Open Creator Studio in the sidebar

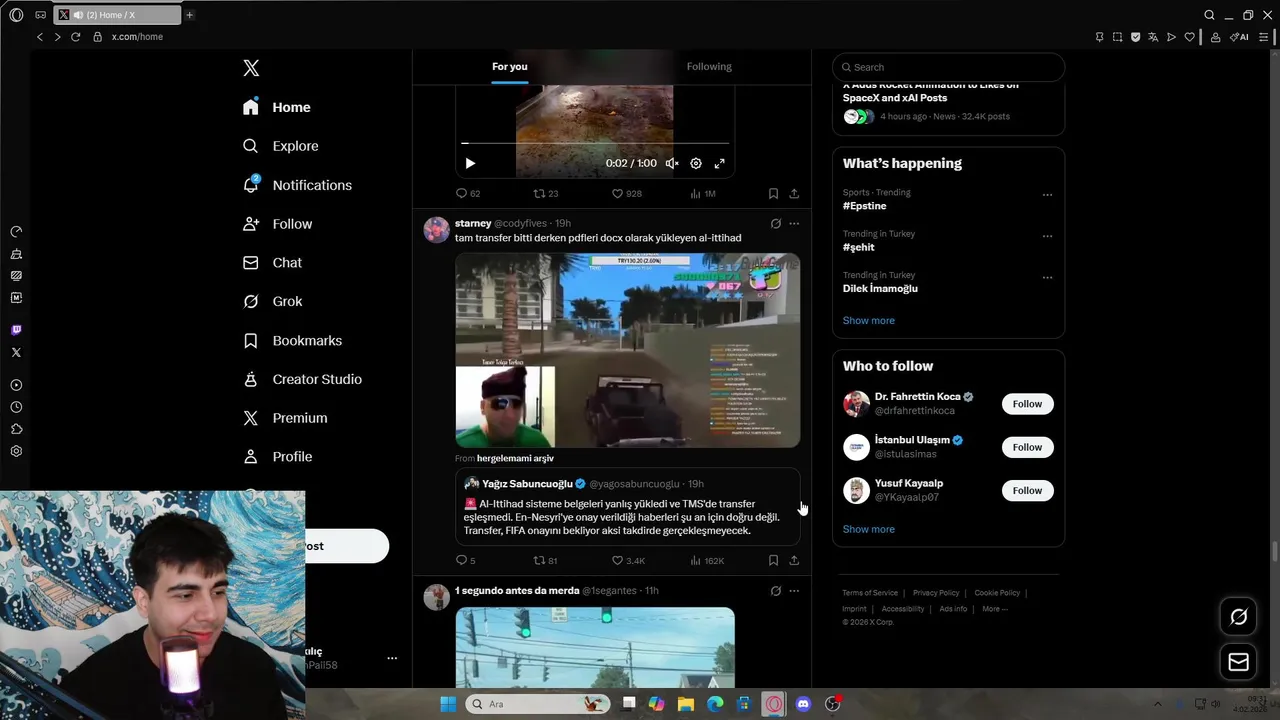[x=302, y=379]
